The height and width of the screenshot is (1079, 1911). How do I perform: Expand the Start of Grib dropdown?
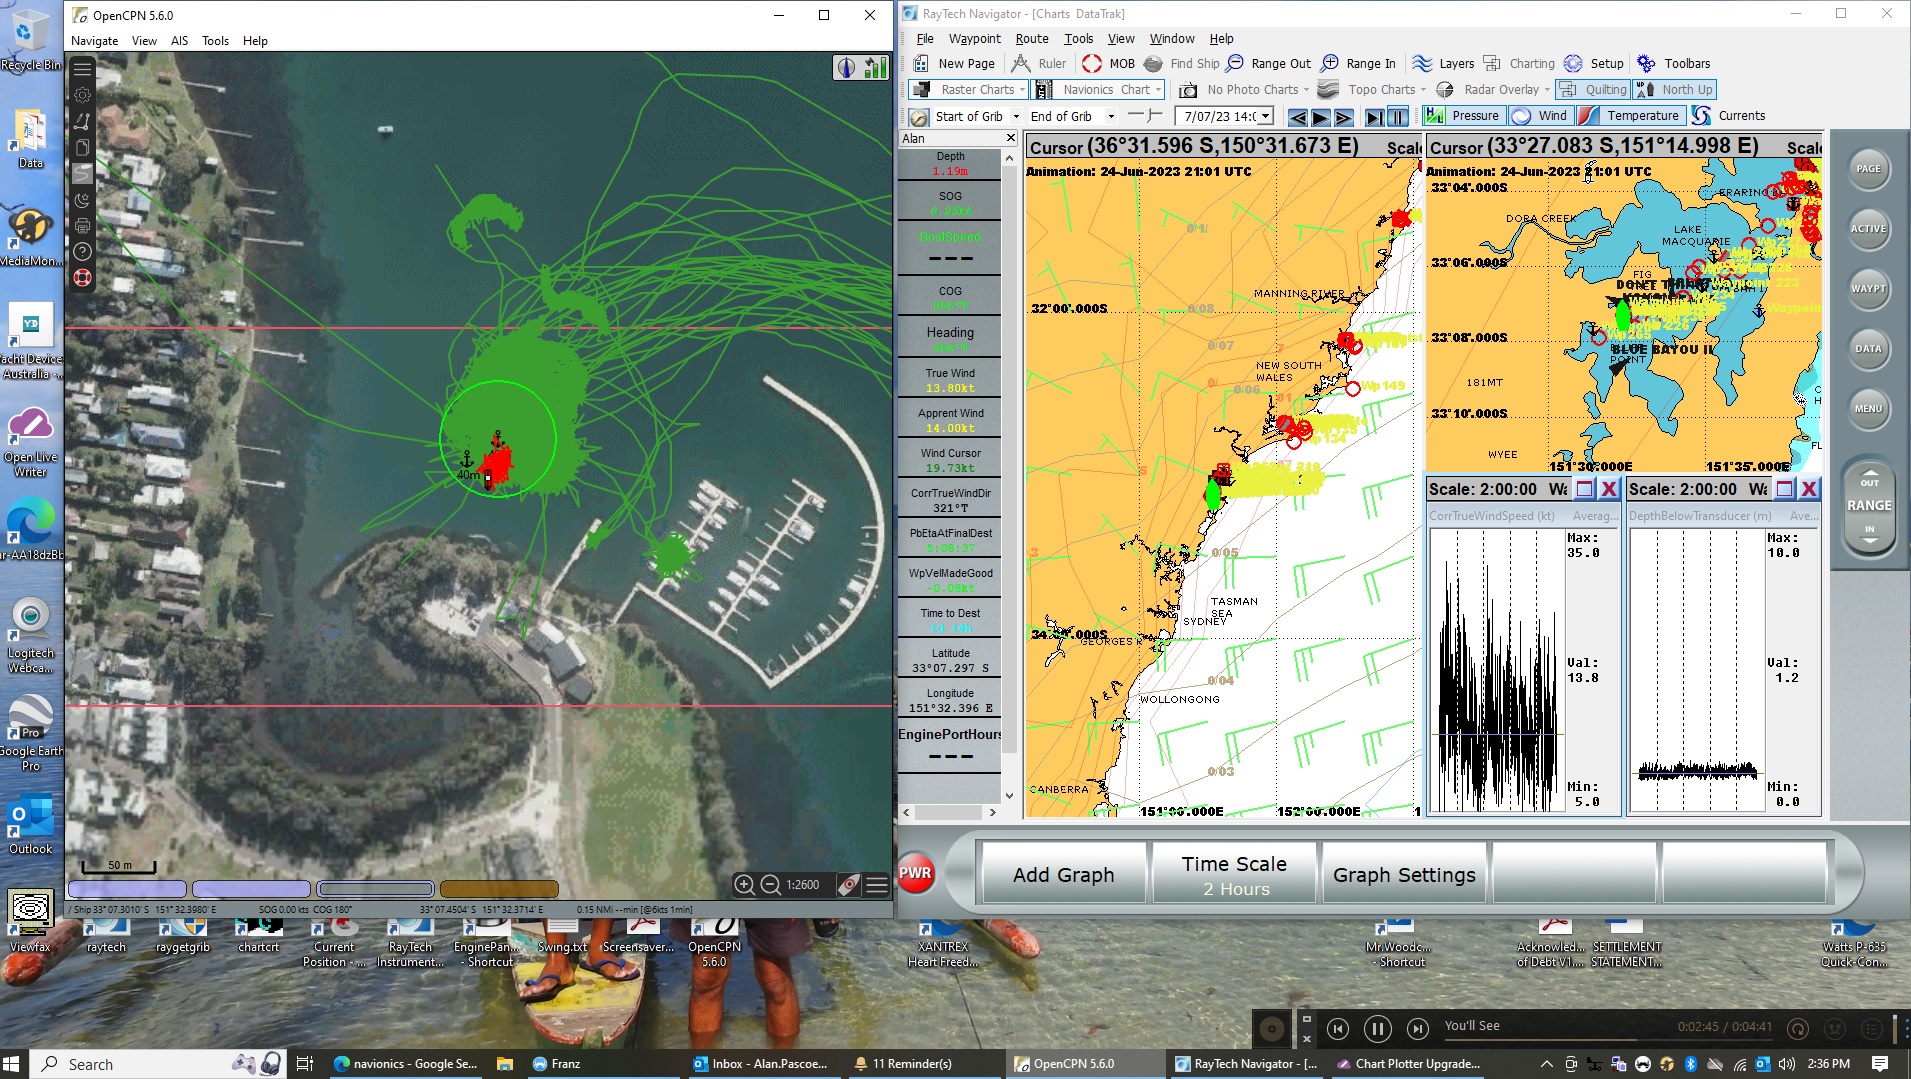point(1016,116)
